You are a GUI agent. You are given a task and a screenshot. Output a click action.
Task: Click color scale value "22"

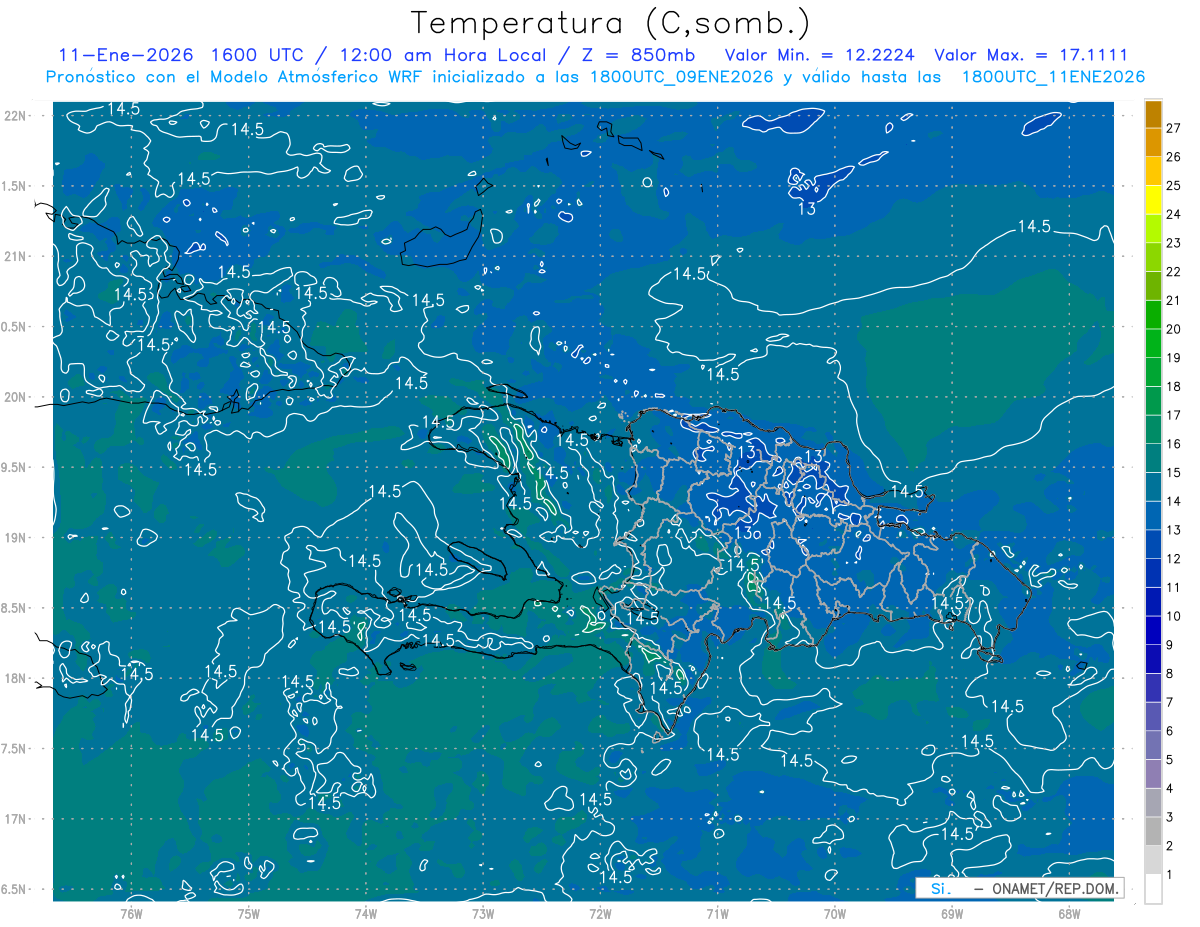(x=1174, y=272)
